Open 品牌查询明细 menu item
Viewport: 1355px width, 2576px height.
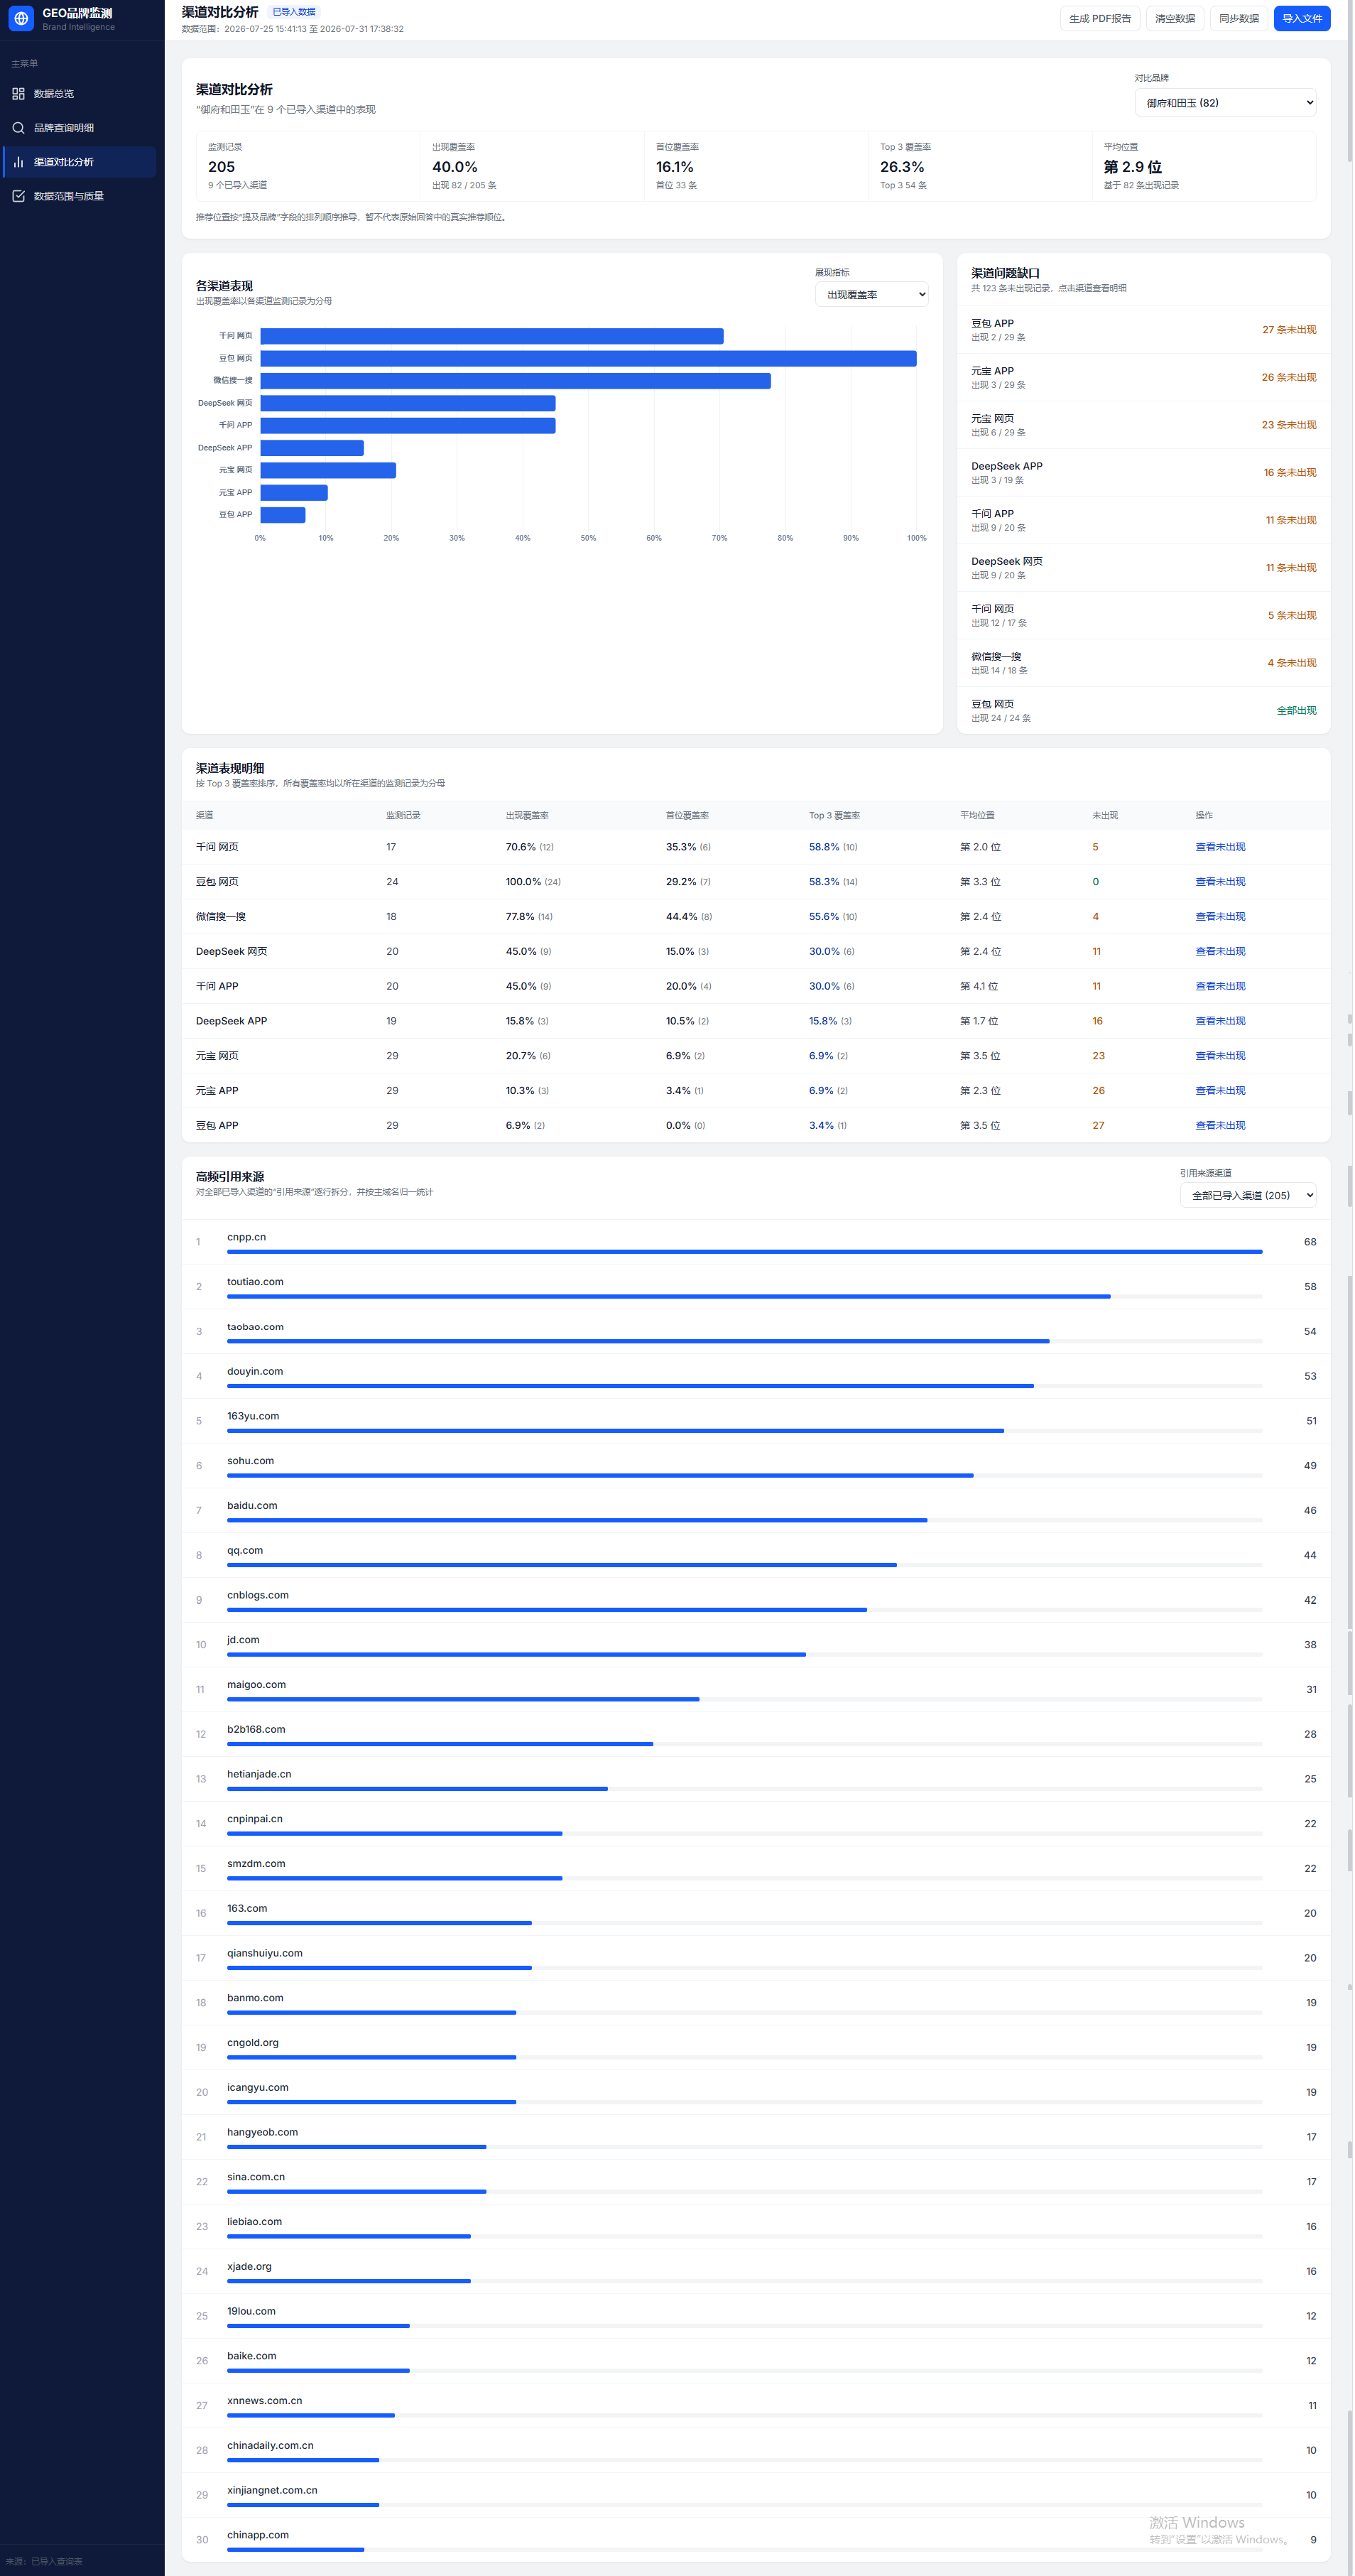point(80,128)
